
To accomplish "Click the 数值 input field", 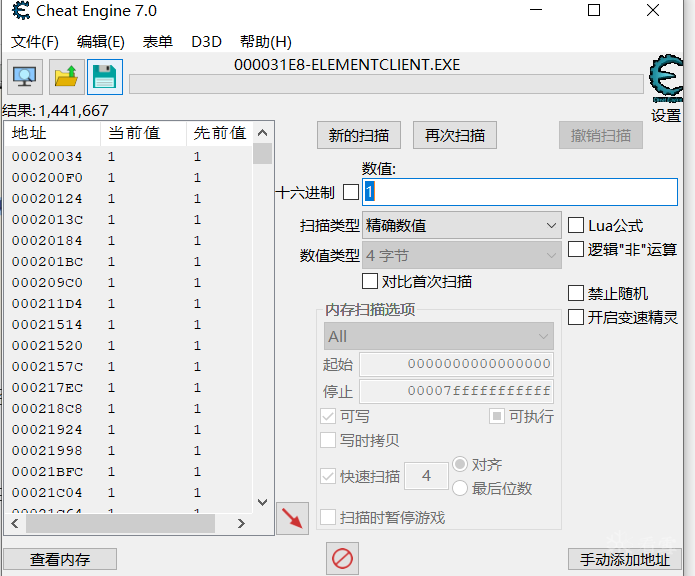I will [520, 192].
